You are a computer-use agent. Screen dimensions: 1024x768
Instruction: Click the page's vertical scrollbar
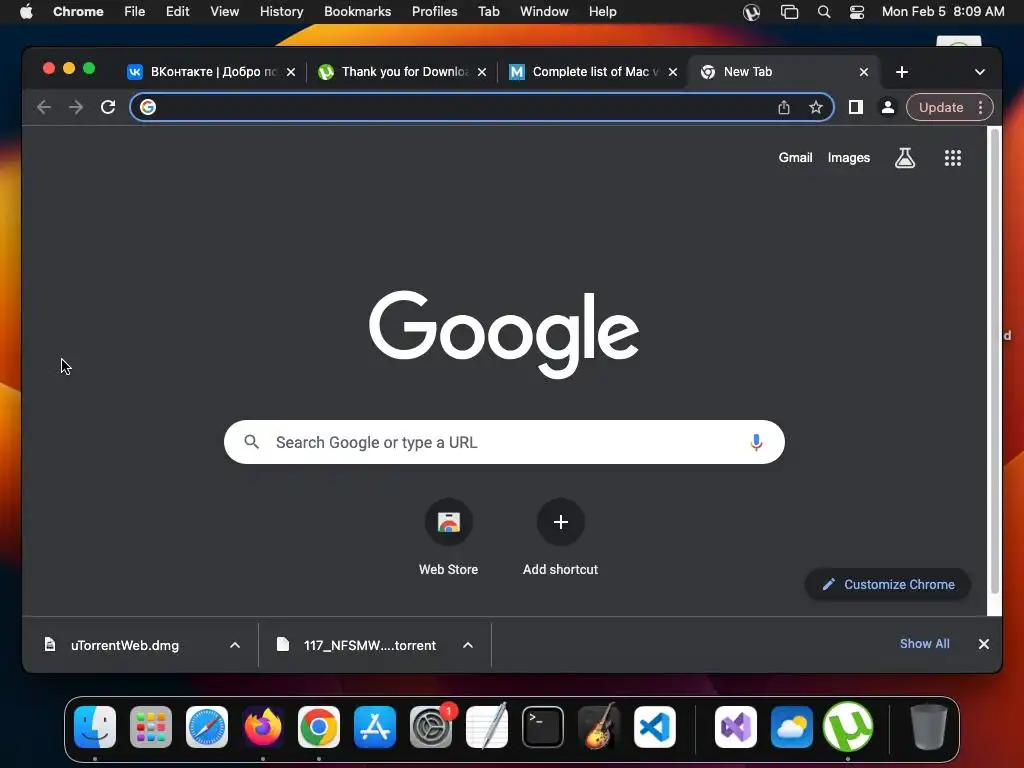tap(995, 361)
